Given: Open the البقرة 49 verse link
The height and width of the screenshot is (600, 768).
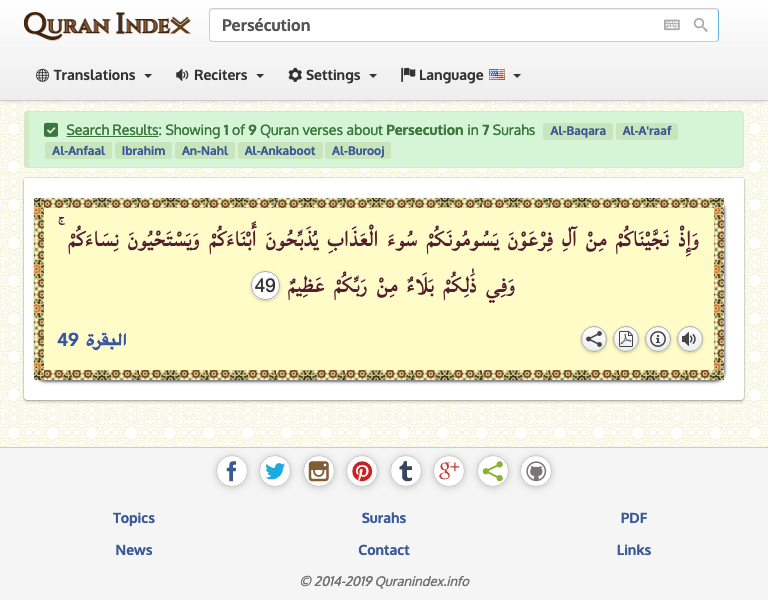Looking at the screenshot, I should point(92,339).
